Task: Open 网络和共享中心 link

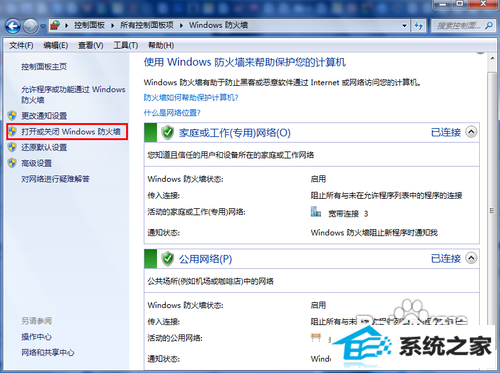Action: tap(48, 352)
